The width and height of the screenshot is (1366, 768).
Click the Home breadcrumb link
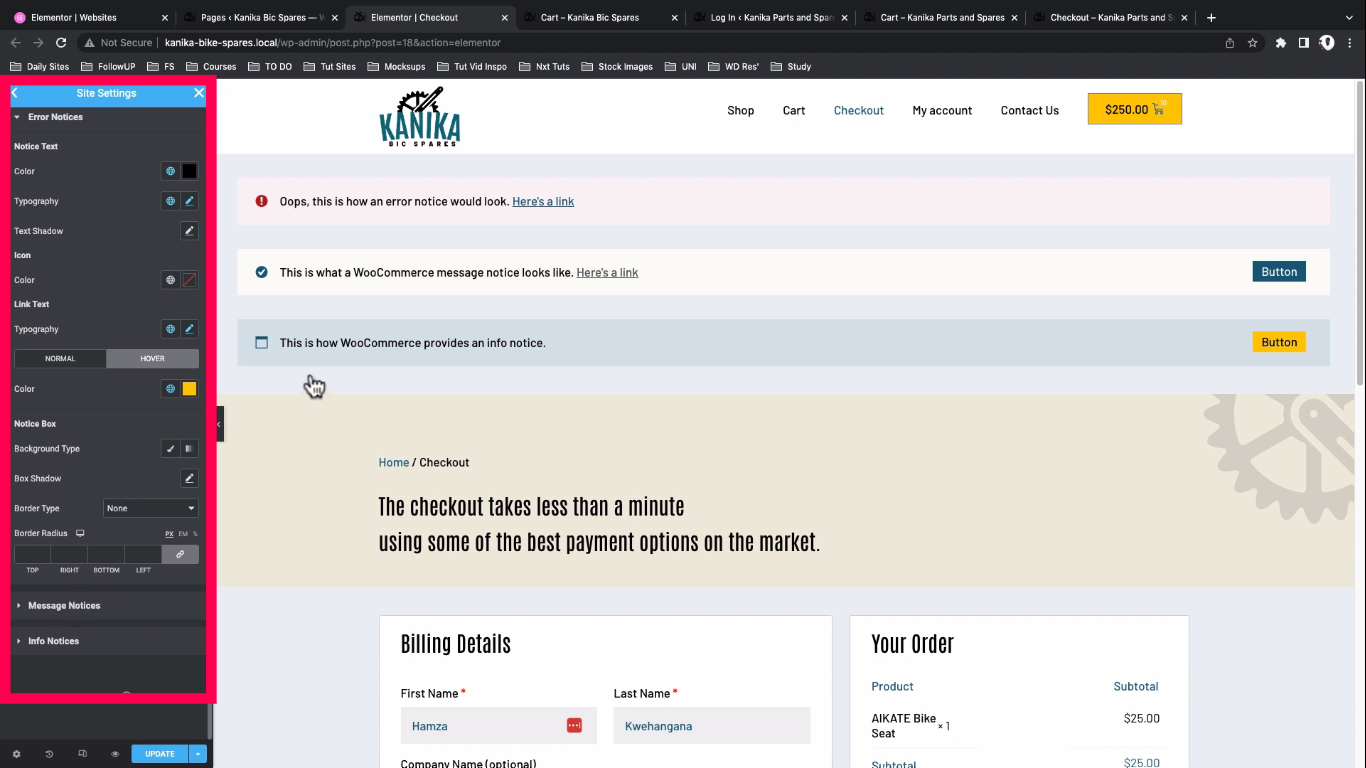[x=394, y=462]
